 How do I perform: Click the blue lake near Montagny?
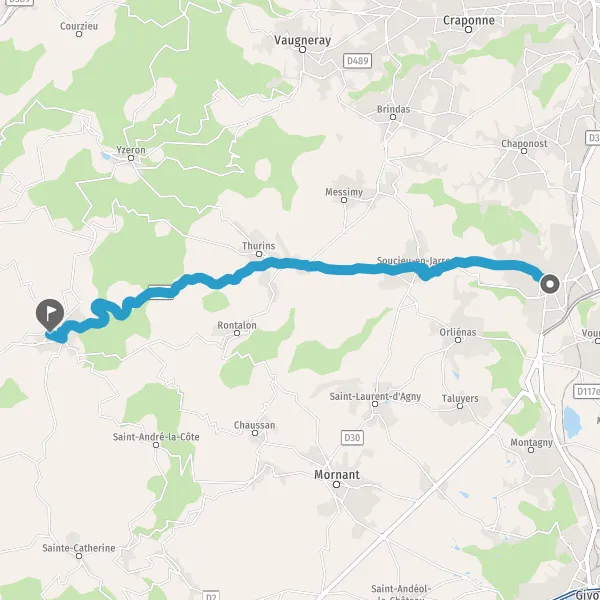(x=572, y=422)
